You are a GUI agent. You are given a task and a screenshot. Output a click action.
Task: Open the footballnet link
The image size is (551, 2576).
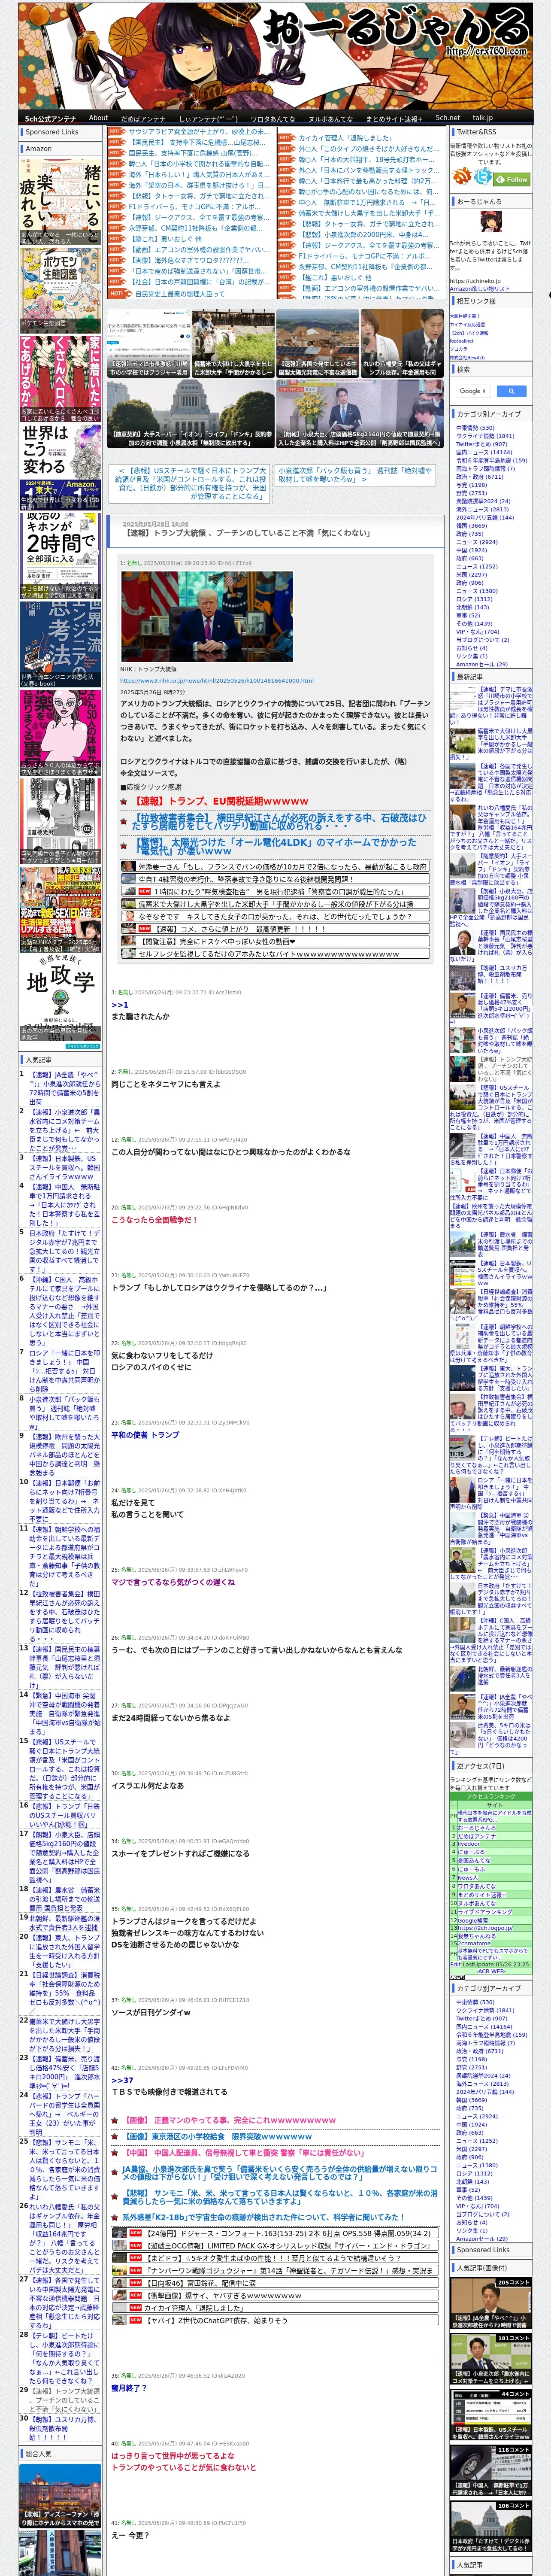click(x=462, y=340)
